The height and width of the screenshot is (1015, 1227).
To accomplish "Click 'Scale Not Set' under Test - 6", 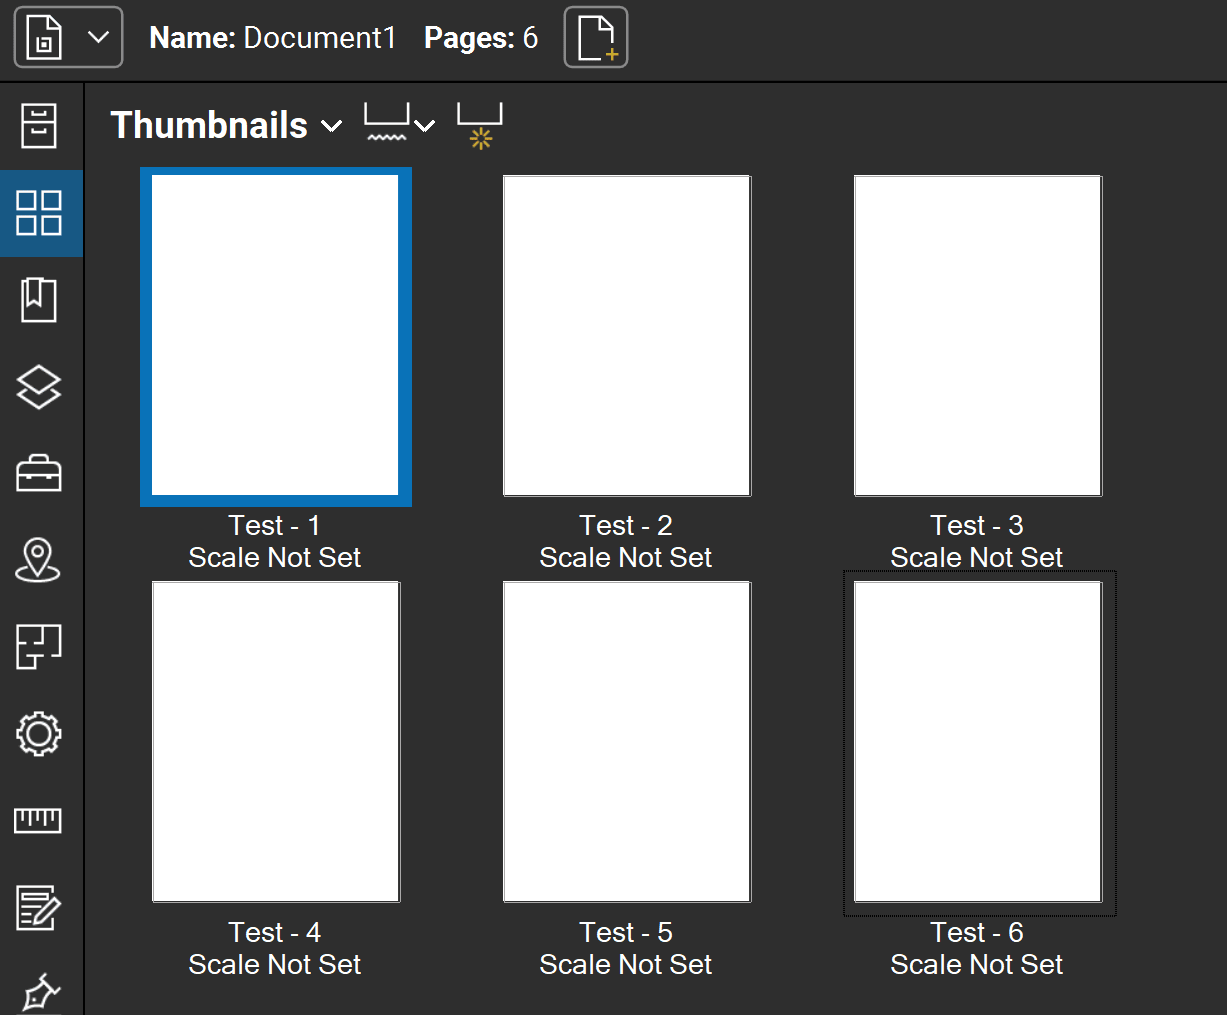I will point(977,964).
